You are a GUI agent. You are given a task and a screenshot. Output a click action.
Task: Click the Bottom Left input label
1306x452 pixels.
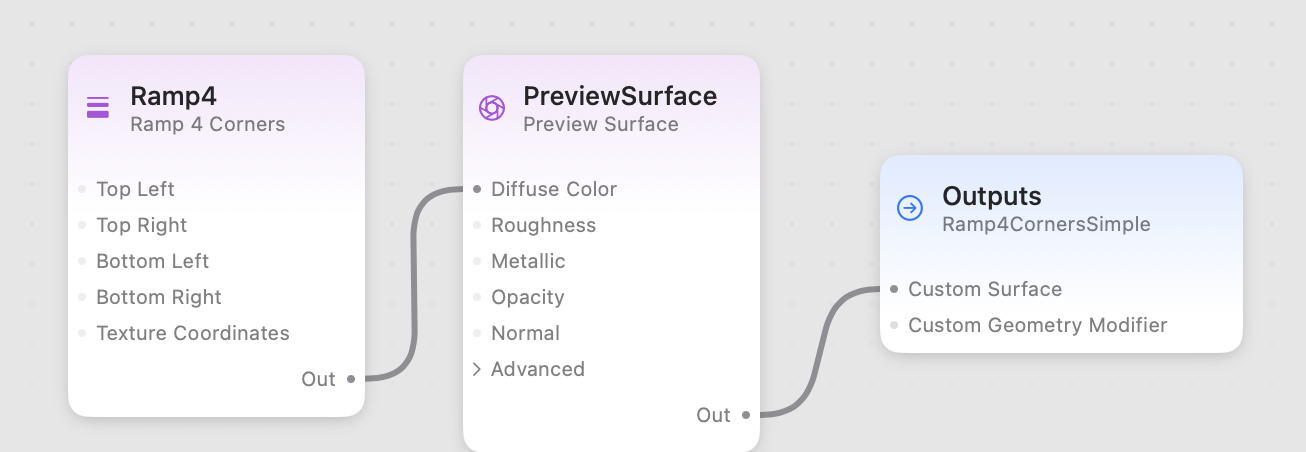click(152, 261)
